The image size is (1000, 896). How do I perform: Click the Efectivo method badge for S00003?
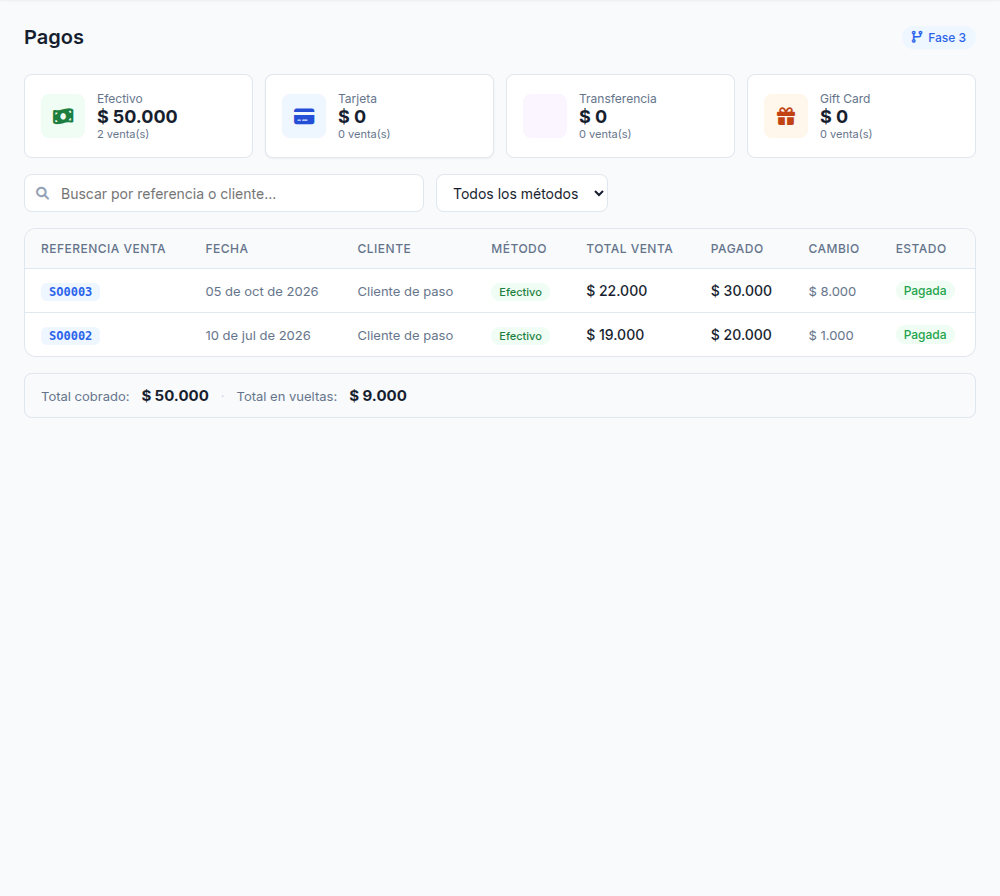520,292
